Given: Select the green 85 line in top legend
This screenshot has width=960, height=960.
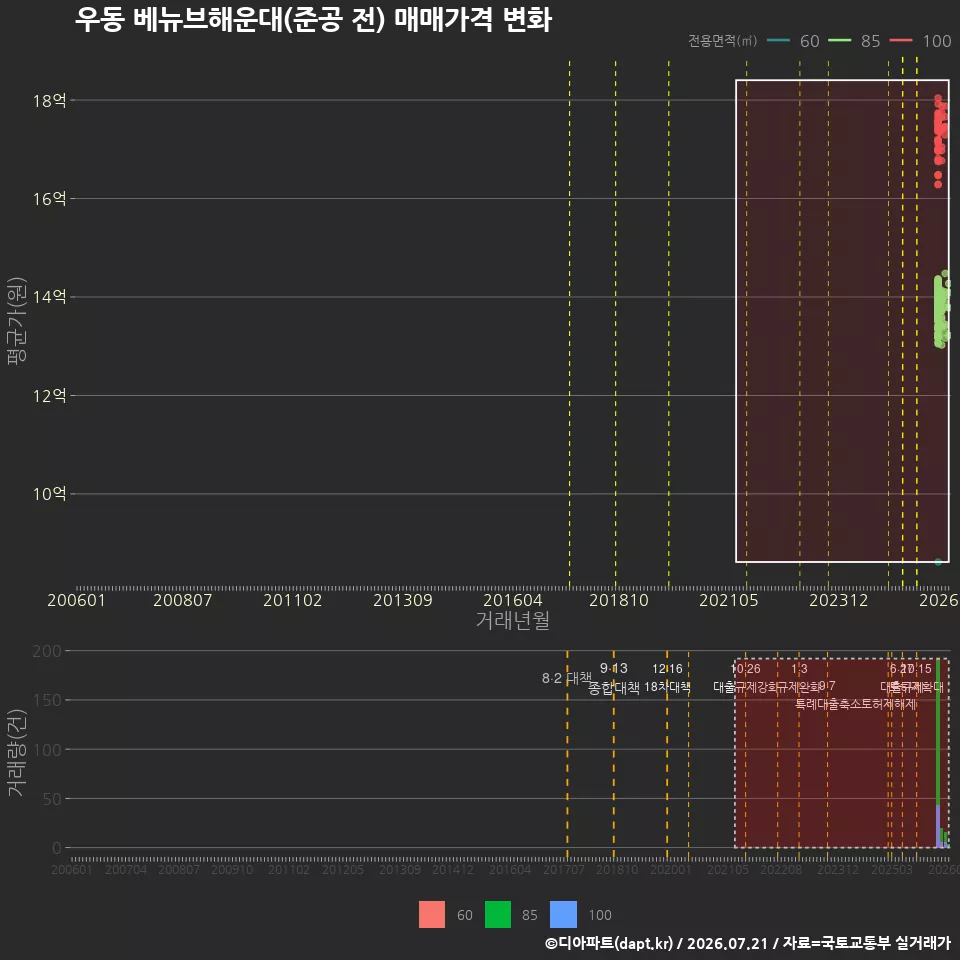Looking at the screenshot, I should (839, 40).
